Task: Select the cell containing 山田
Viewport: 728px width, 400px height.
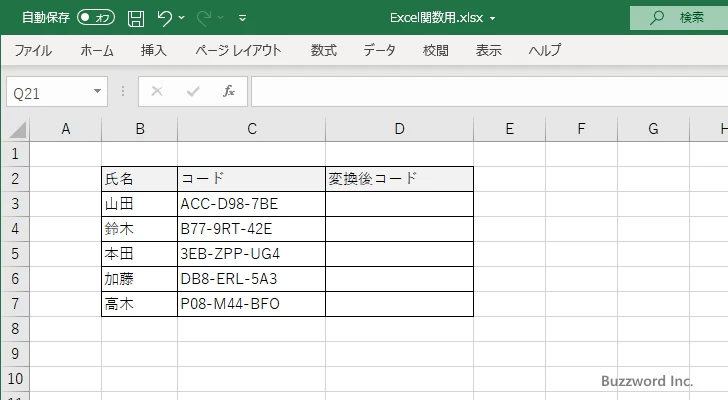Action: pos(139,204)
